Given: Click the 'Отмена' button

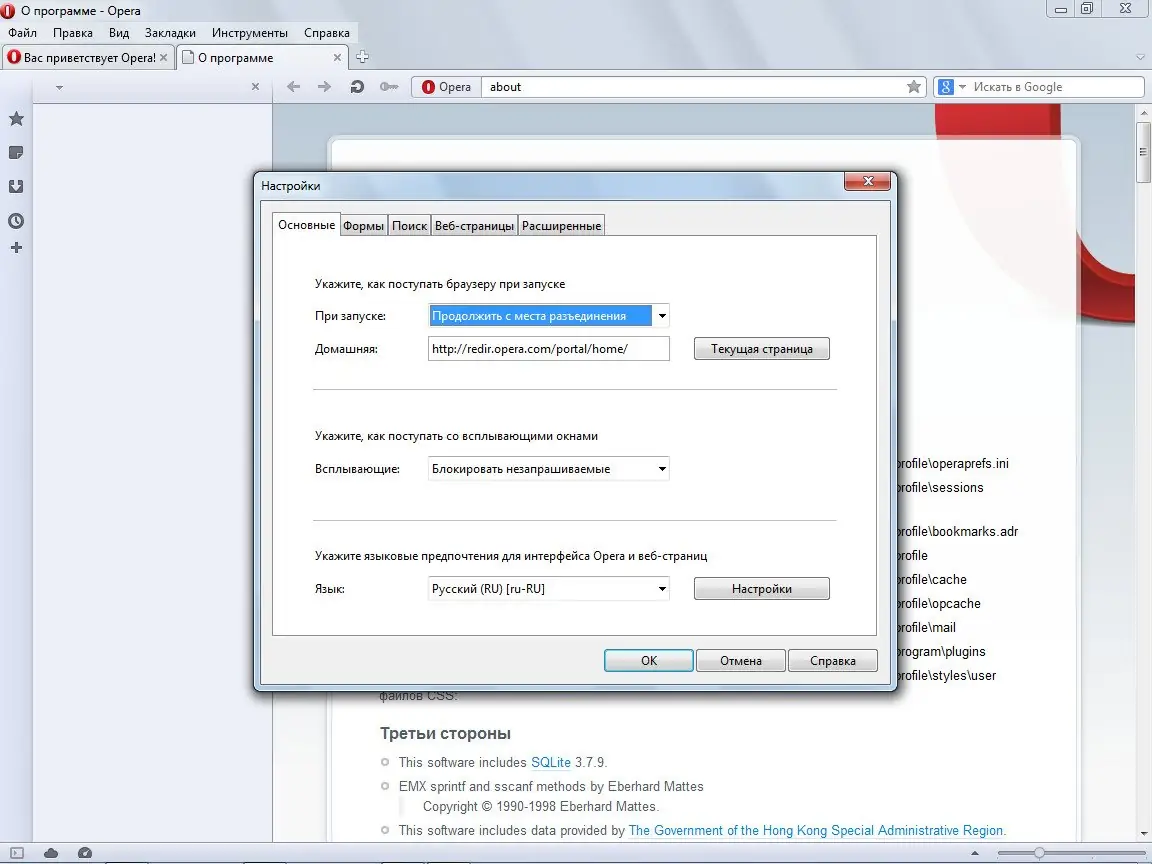Looking at the screenshot, I should pyautogui.click(x=741, y=660).
